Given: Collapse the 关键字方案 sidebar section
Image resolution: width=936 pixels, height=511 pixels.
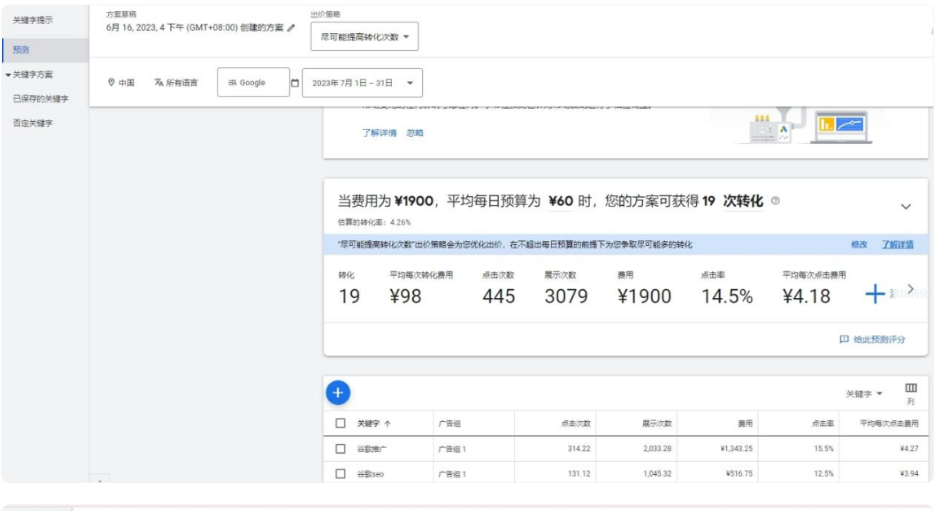Looking at the screenshot, I should (8, 75).
